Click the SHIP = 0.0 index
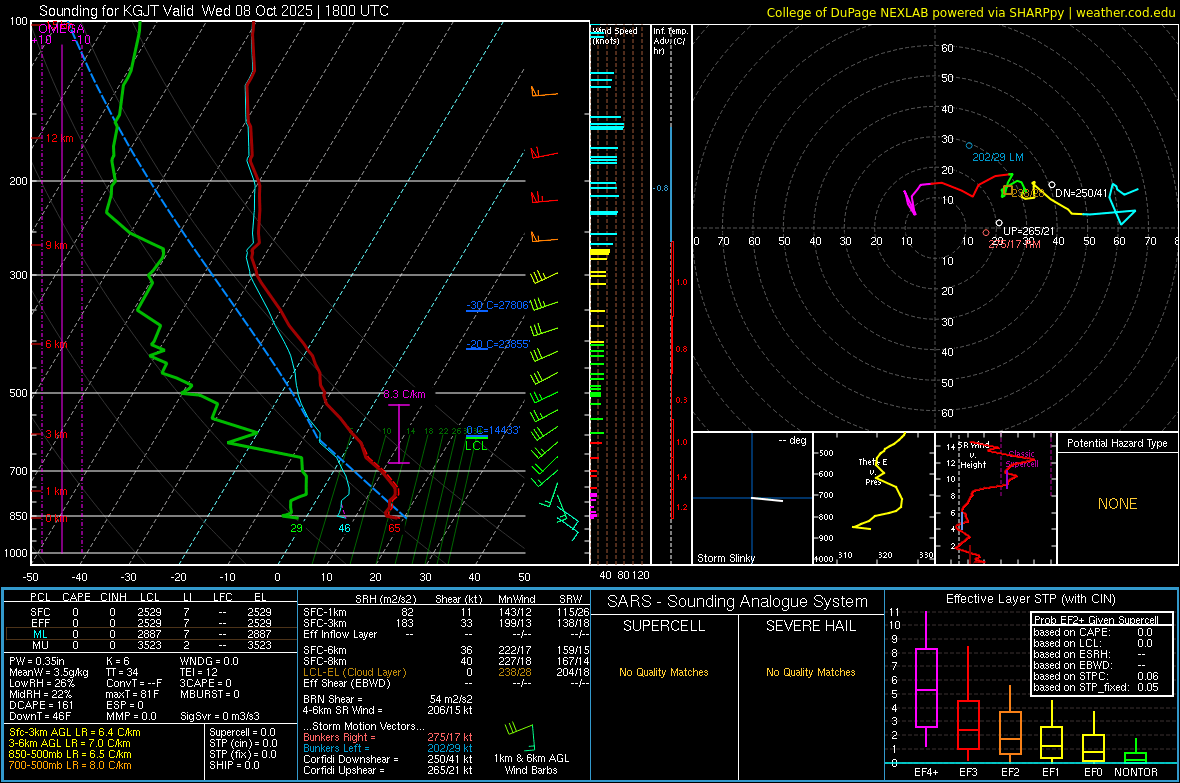This screenshot has height=783, width=1180. click(234, 765)
